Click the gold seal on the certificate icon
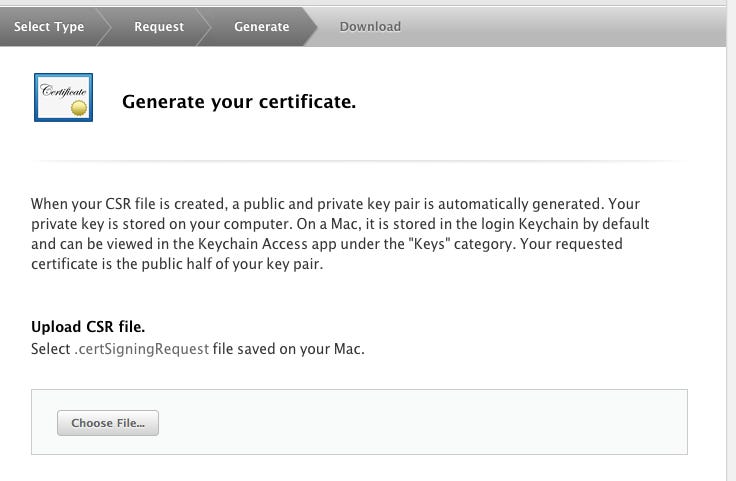 [78, 106]
